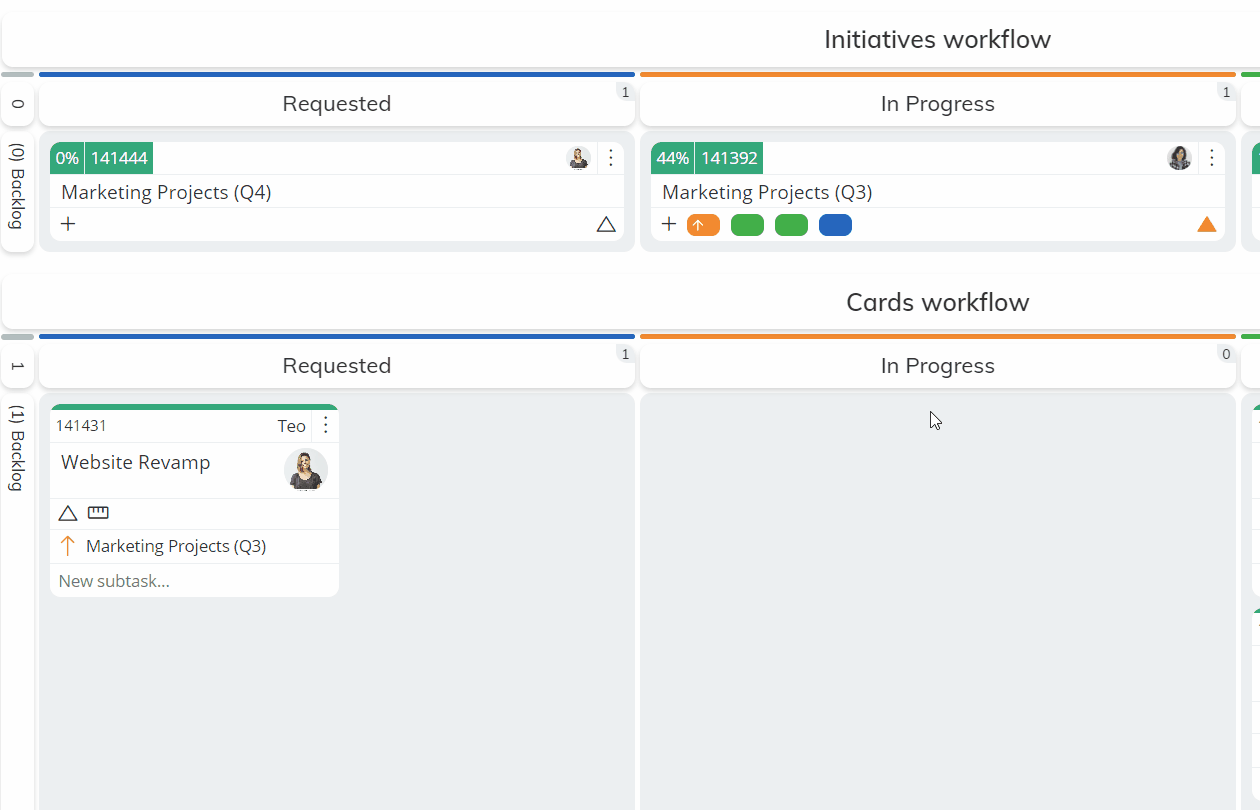Click the orange blocker triangle on card 141392

[1207, 224]
